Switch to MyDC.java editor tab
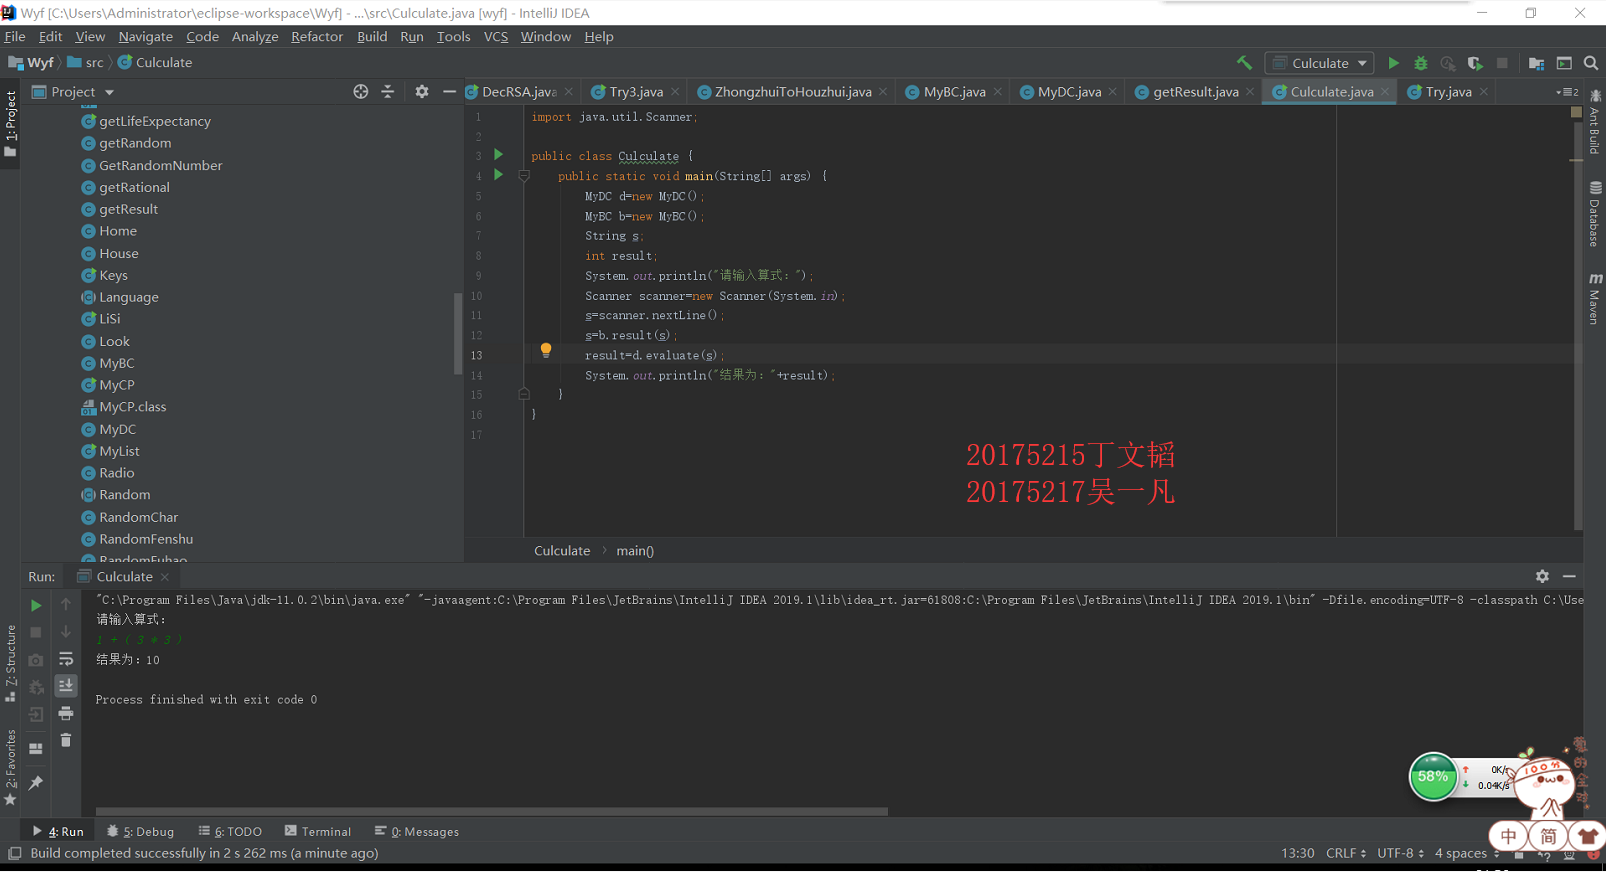 coord(1068,91)
